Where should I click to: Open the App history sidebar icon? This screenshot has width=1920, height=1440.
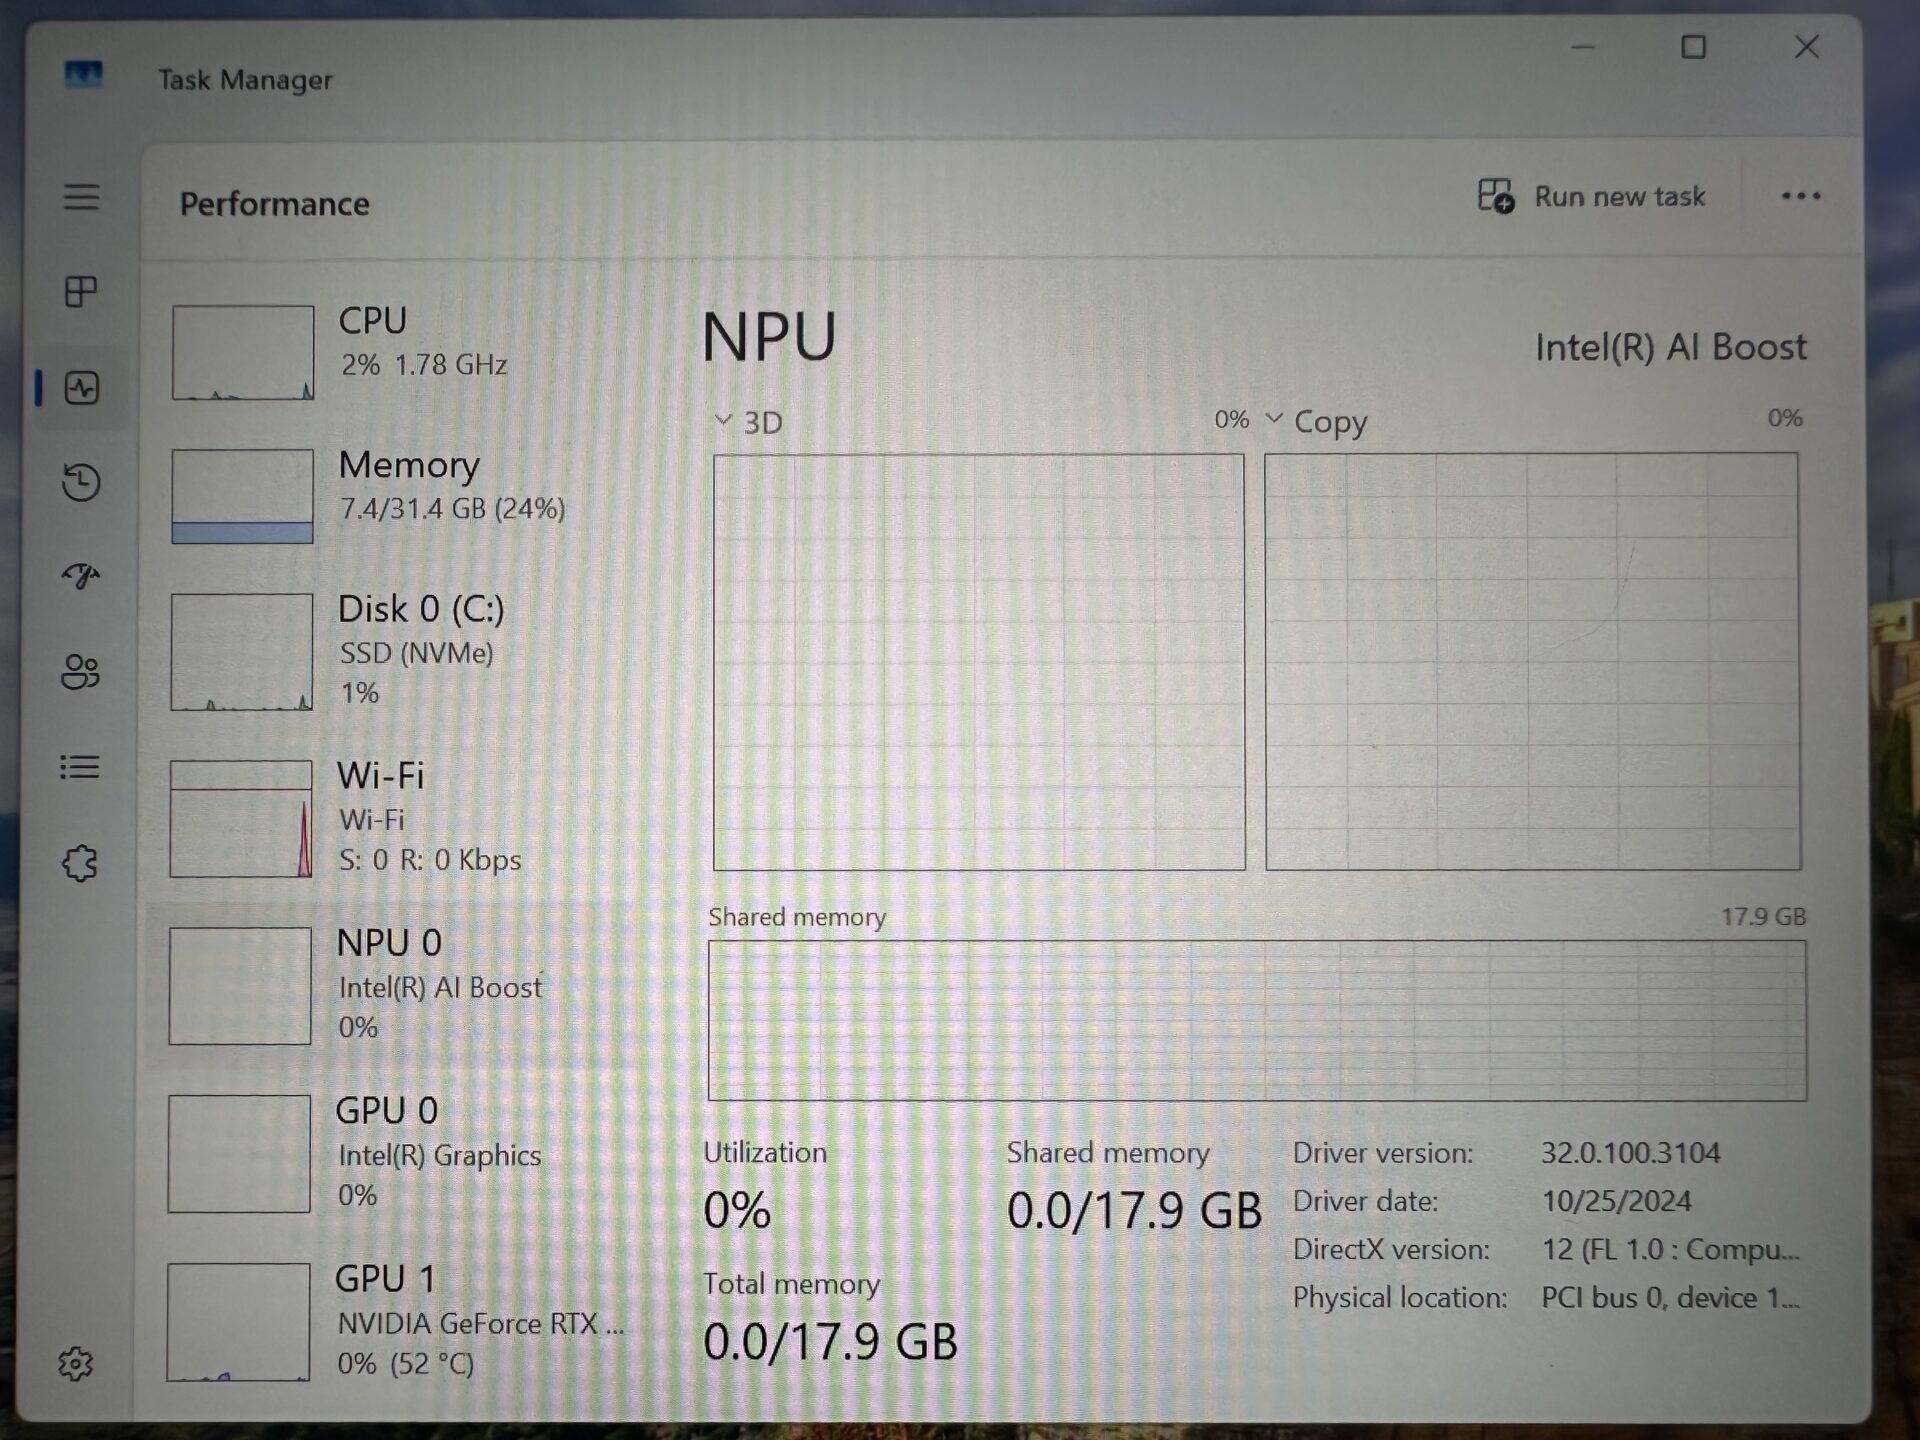81,482
